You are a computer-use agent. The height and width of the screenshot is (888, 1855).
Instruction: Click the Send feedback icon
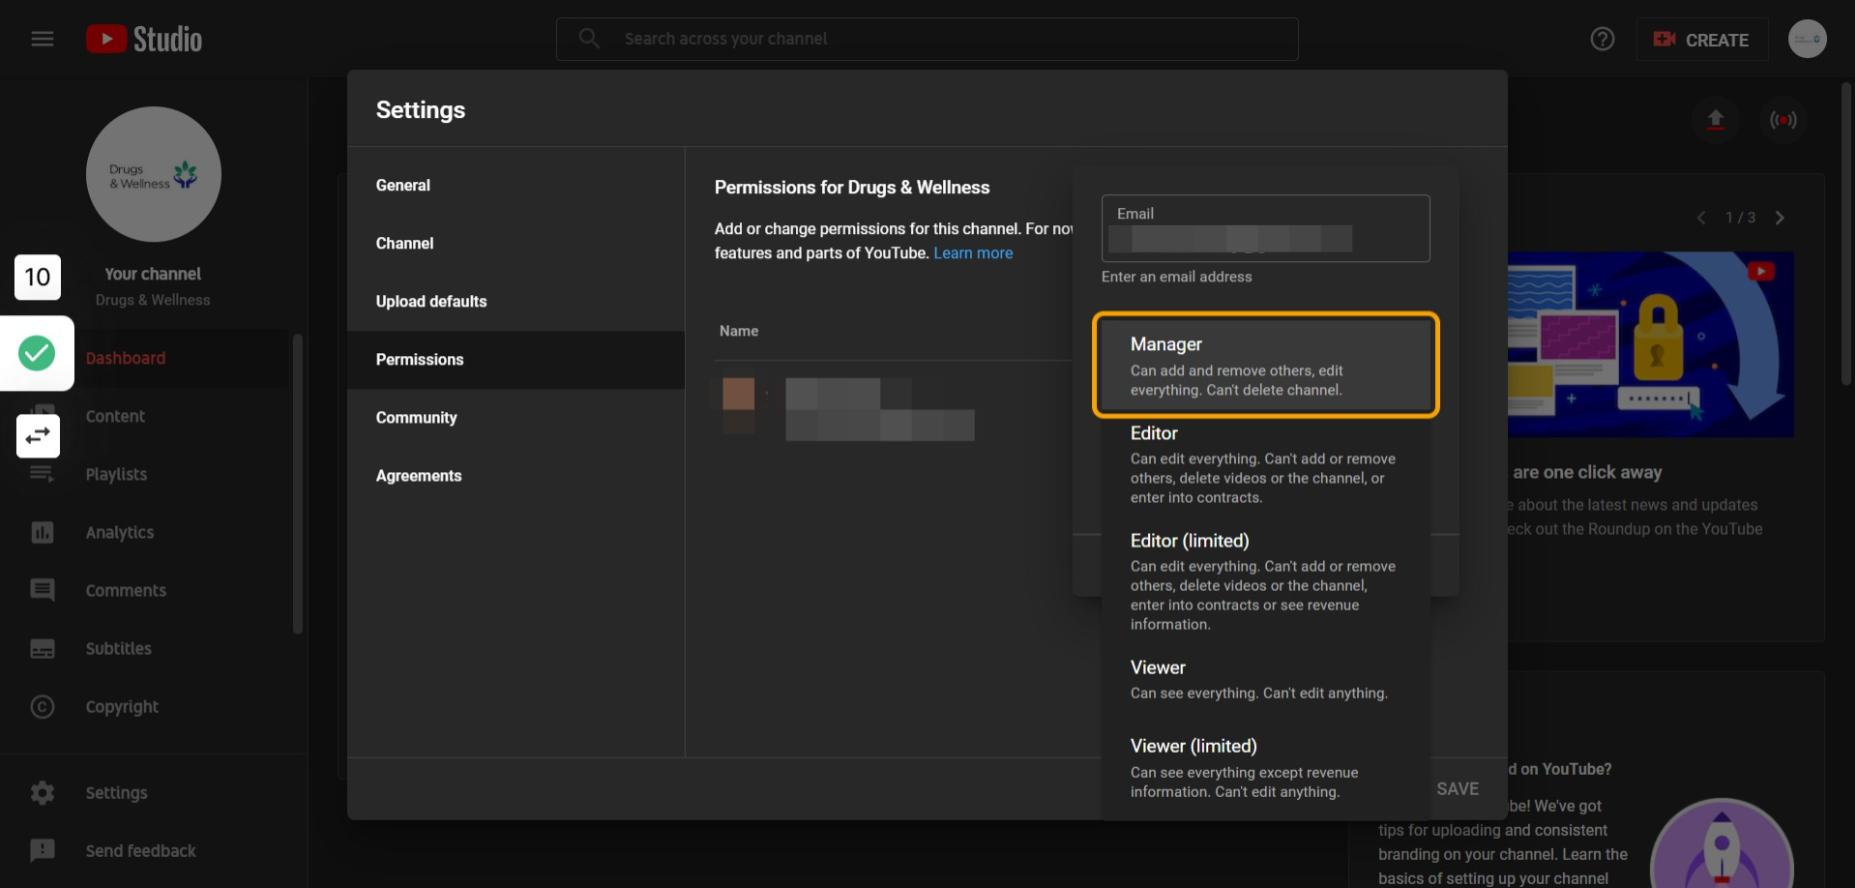(x=42, y=850)
